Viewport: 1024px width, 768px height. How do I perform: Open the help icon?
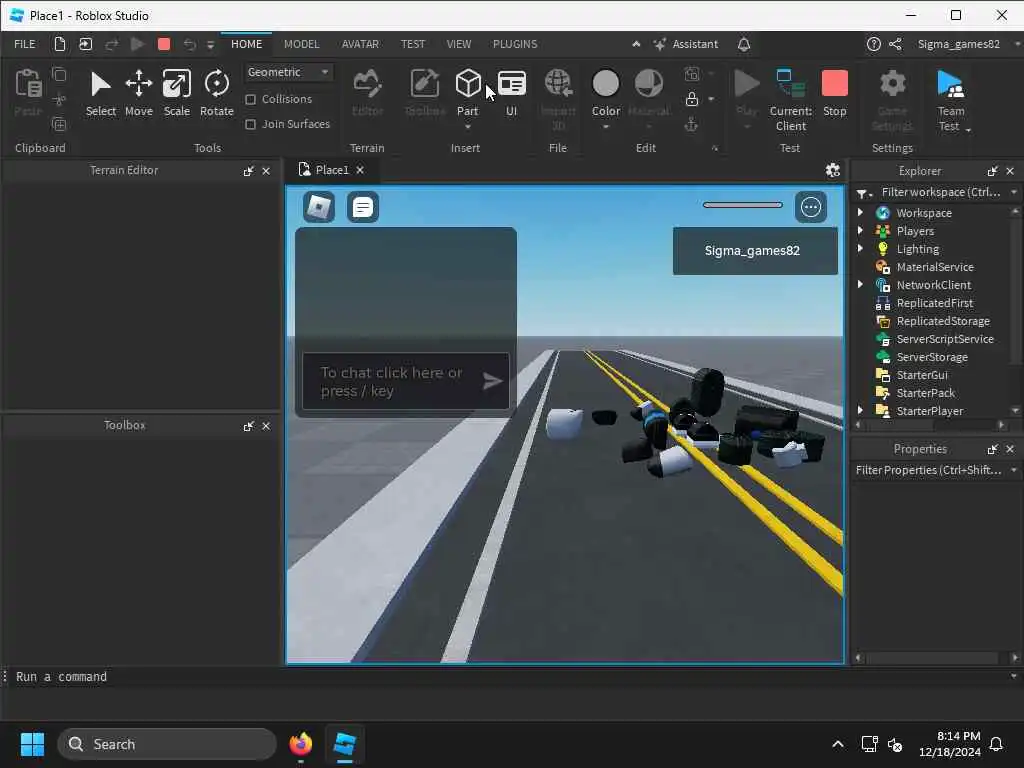pyautogui.click(x=873, y=44)
